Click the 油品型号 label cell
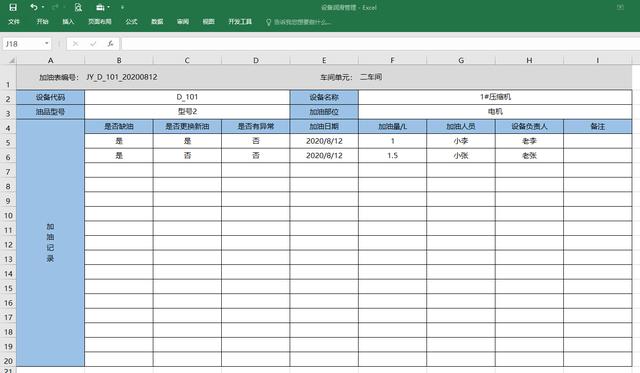 (50, 112)
